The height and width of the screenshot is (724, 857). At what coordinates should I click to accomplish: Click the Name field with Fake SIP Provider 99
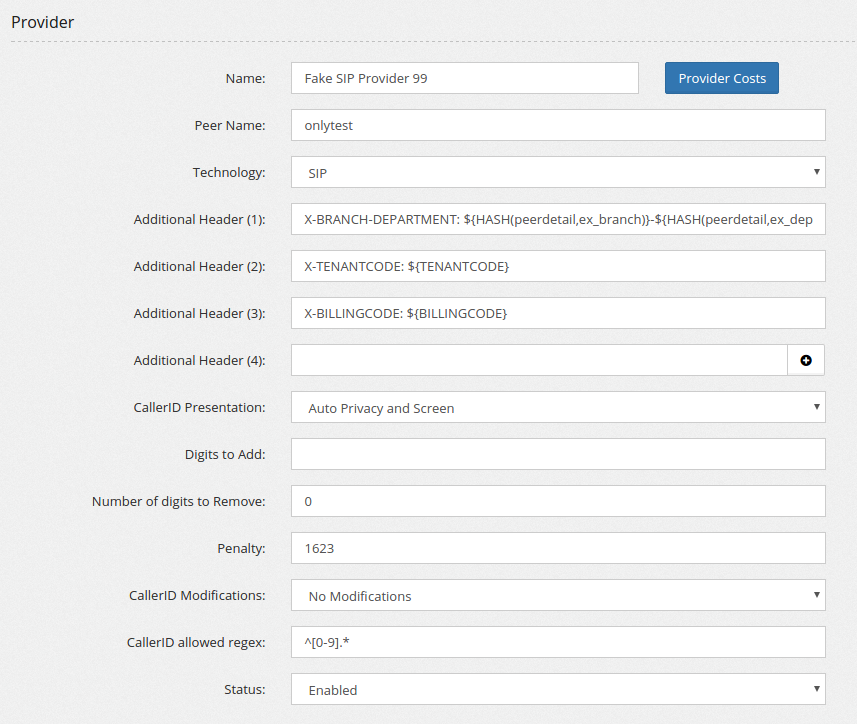[464, 78]
